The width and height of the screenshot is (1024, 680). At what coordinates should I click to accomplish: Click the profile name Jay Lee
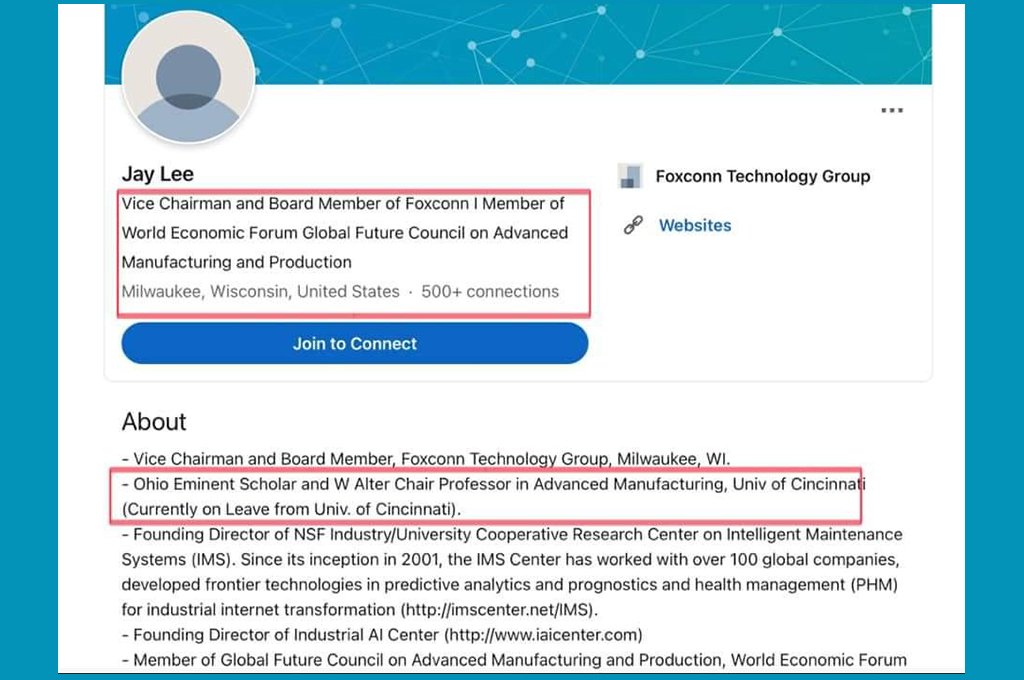pyautogui.click(x=157, y=174)
